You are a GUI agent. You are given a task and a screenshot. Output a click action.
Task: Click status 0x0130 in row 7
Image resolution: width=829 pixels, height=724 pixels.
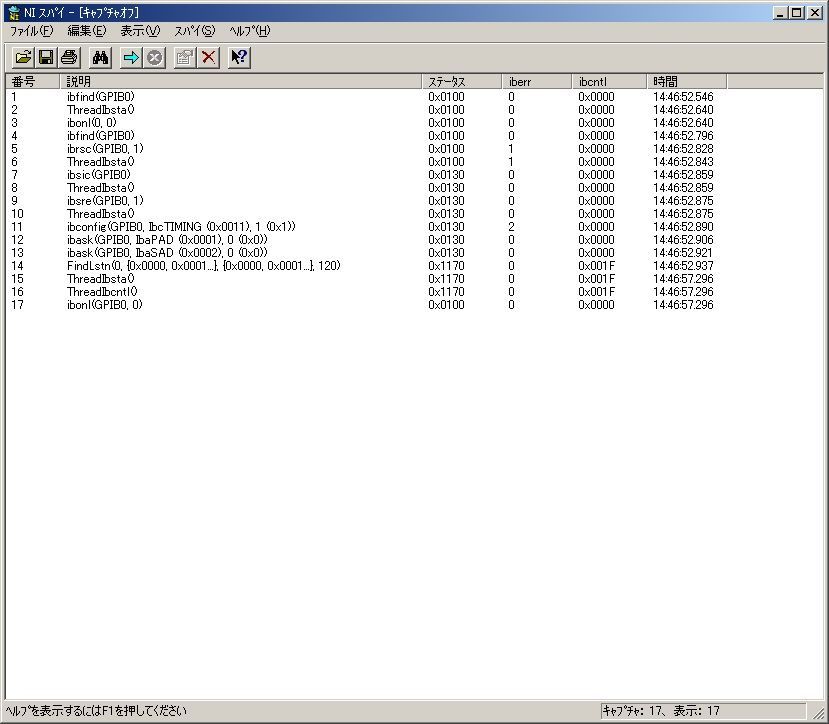(x=446, y=175)
